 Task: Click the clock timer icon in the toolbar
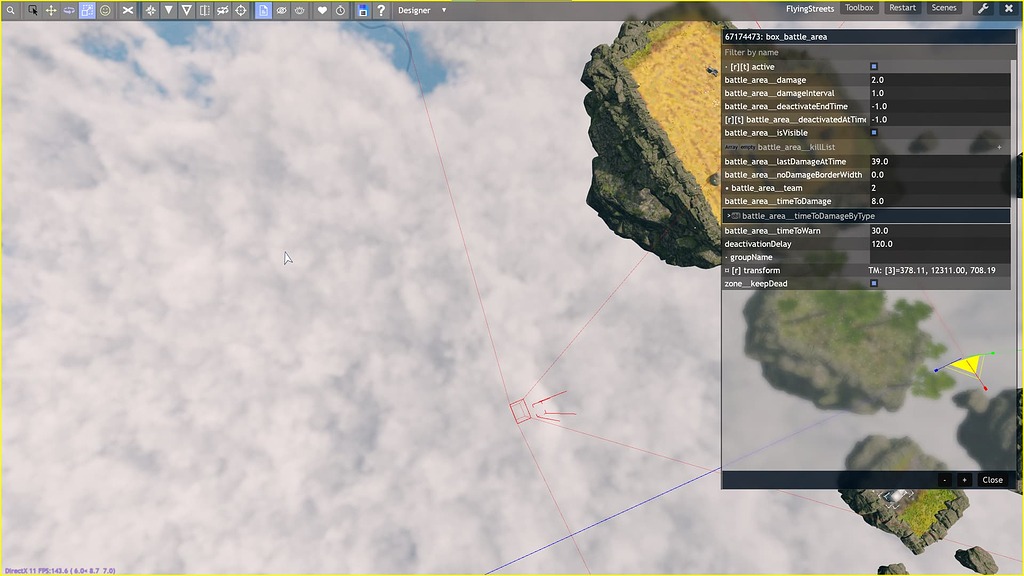[340, 9]
